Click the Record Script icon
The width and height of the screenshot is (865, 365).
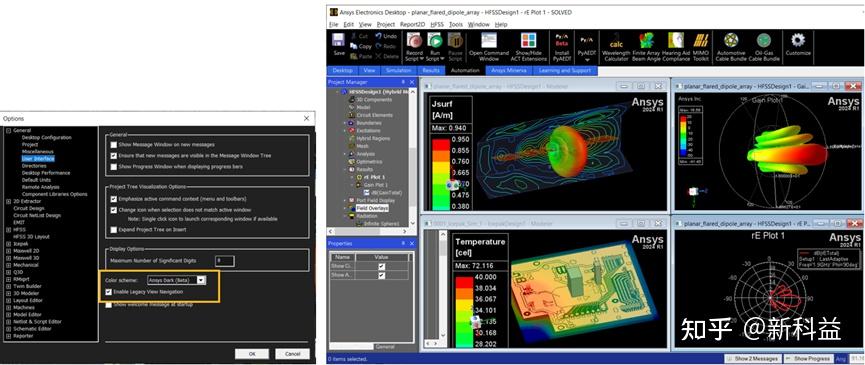click(414, 40)
